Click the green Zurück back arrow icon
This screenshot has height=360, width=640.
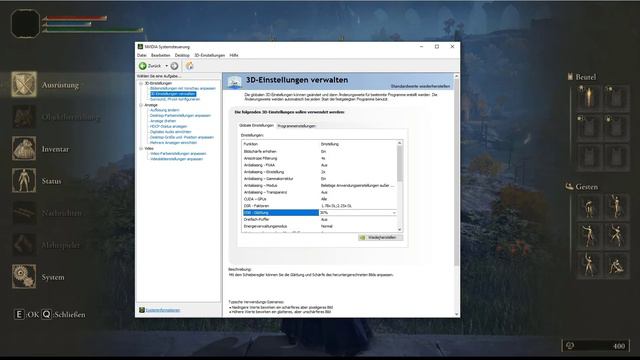142,66
